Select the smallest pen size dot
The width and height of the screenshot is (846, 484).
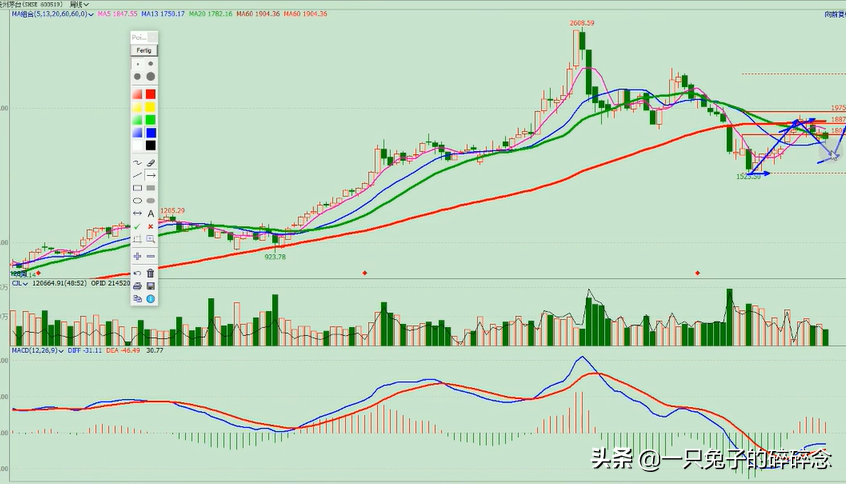pyautogui.click(x=138, y=64)
